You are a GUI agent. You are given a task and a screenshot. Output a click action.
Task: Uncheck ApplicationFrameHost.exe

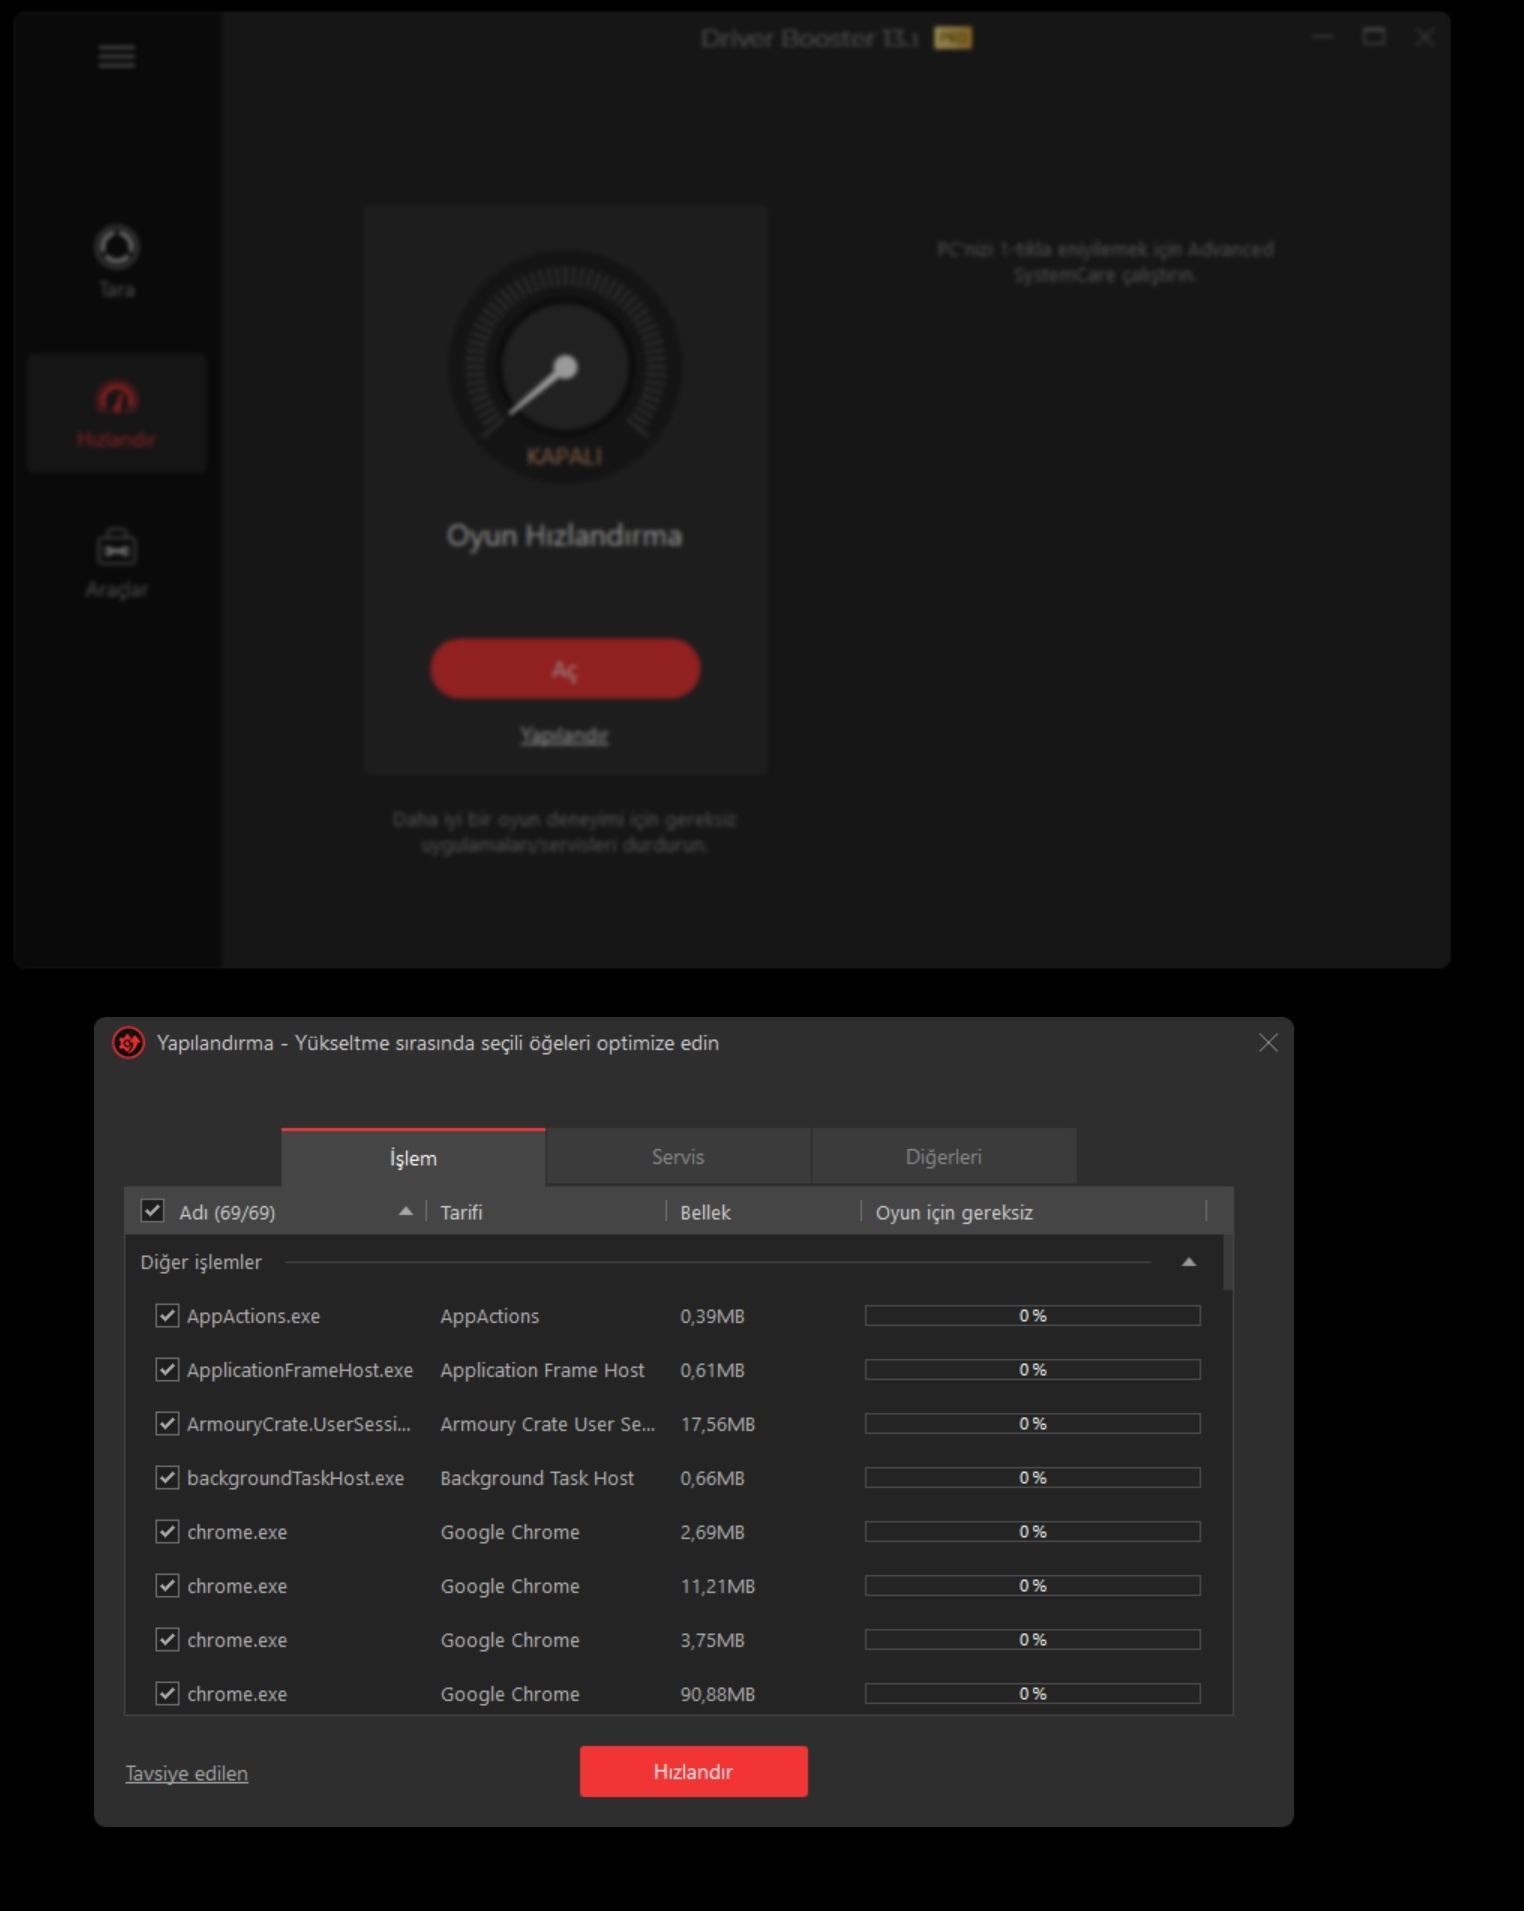(167, 1369)
